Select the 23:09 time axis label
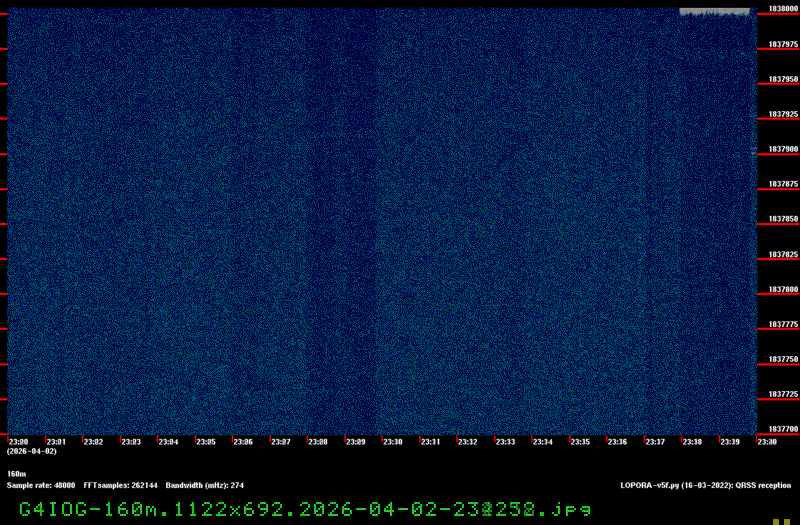 point(356,442)
